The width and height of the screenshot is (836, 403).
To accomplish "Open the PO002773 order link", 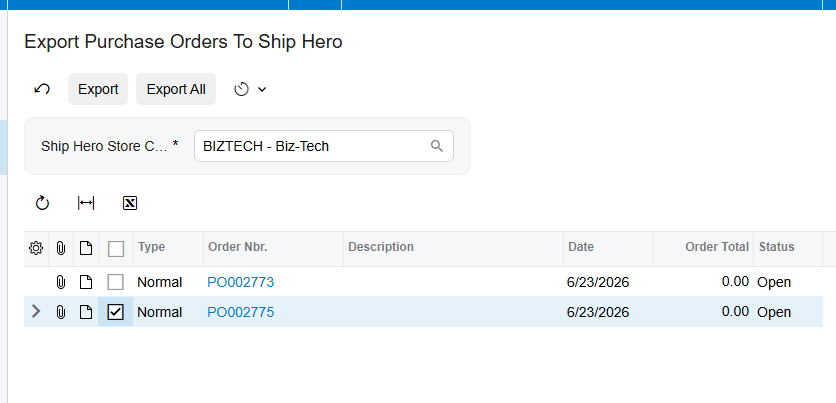I will [240, 282].
